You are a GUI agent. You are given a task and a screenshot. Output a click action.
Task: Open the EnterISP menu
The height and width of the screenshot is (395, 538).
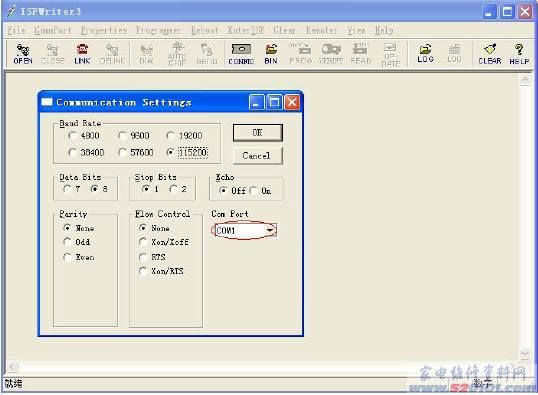point(246,30)
